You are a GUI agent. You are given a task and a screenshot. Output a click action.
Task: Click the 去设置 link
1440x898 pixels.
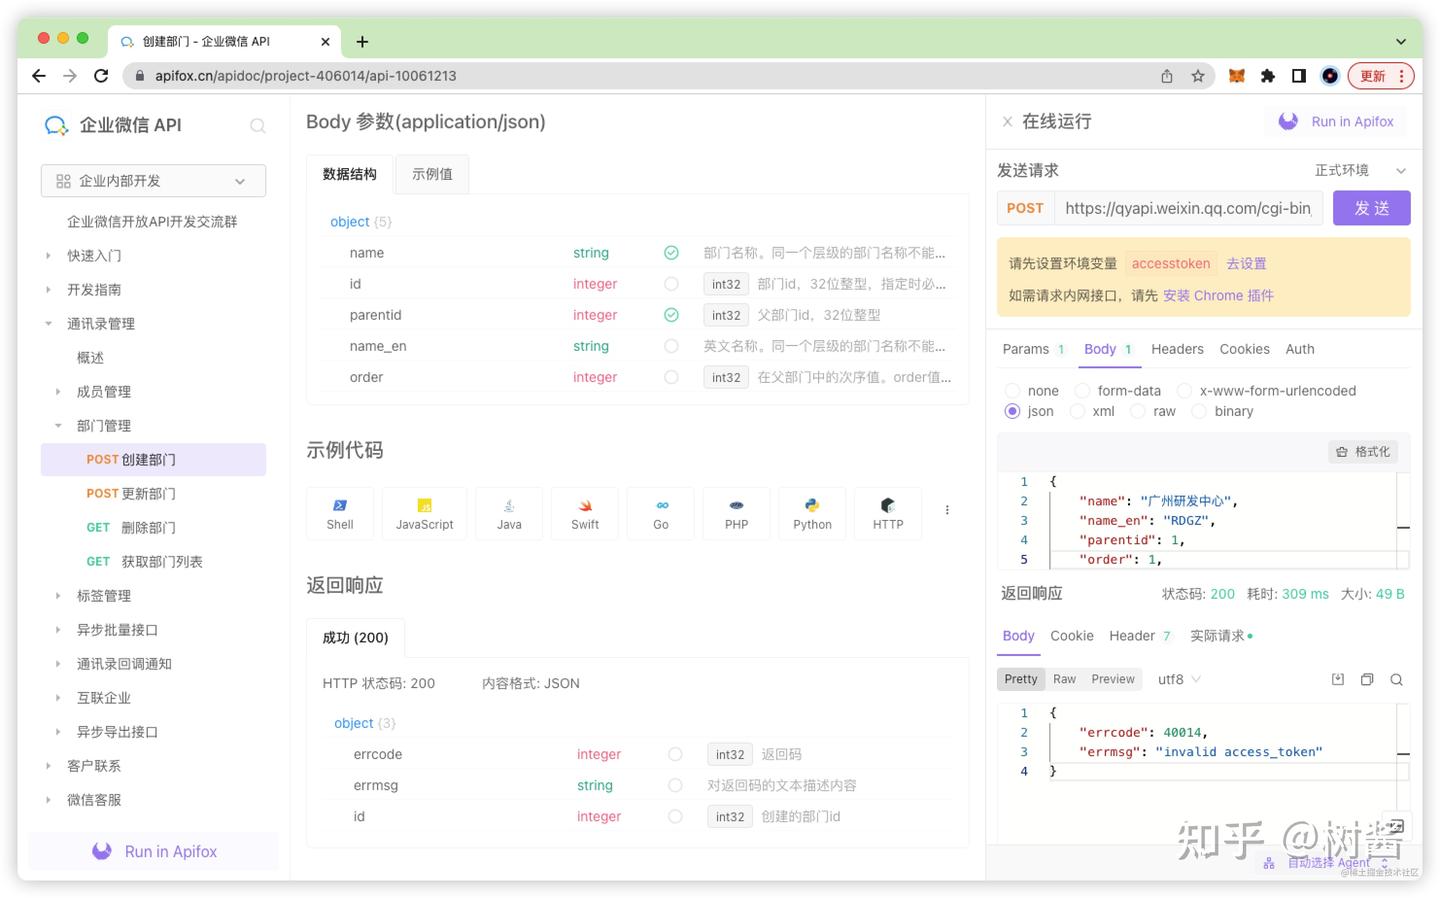pyautogui.click(x=1246, y=264)
